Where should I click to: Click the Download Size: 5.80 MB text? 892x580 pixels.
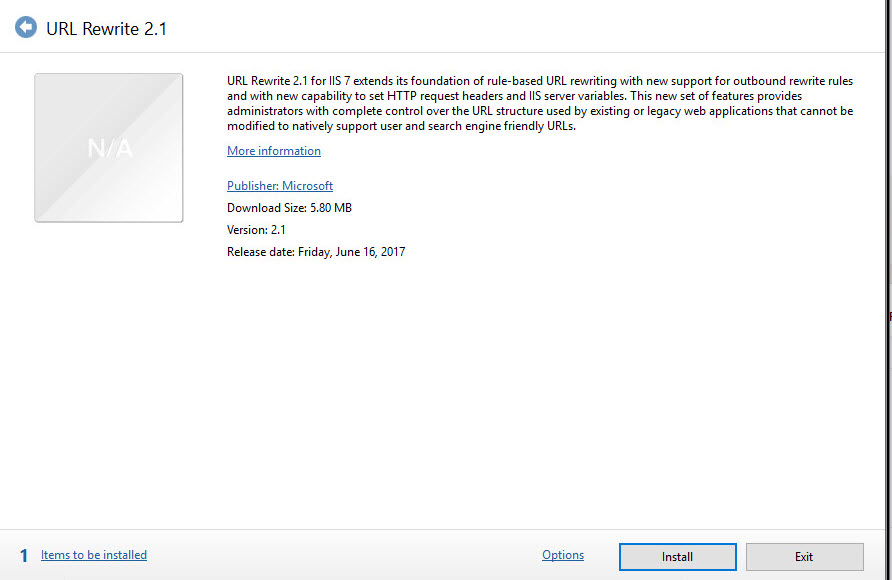(x=289, y=208)
